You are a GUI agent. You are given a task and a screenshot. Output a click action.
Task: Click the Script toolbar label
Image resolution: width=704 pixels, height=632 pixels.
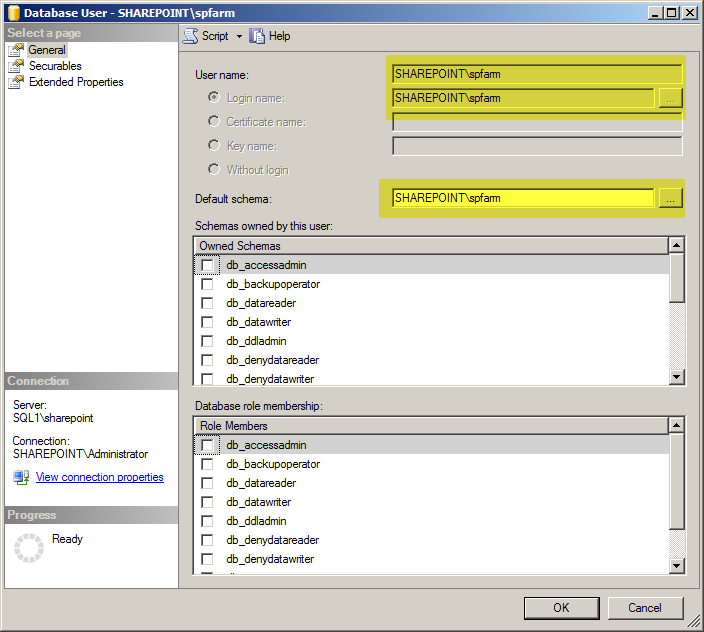click(x=215, y=36)
